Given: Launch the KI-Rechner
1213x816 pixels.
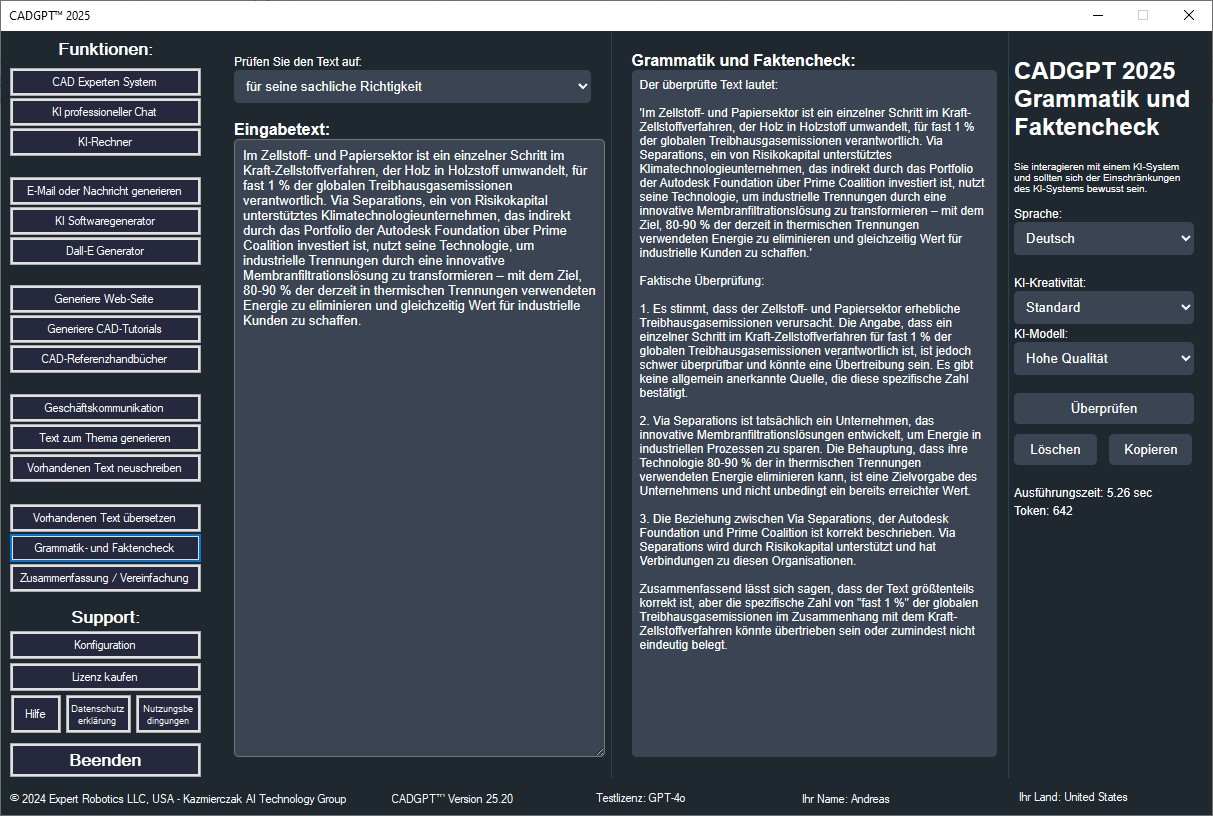Looking at the screenshot, I should tap(105, 142).
